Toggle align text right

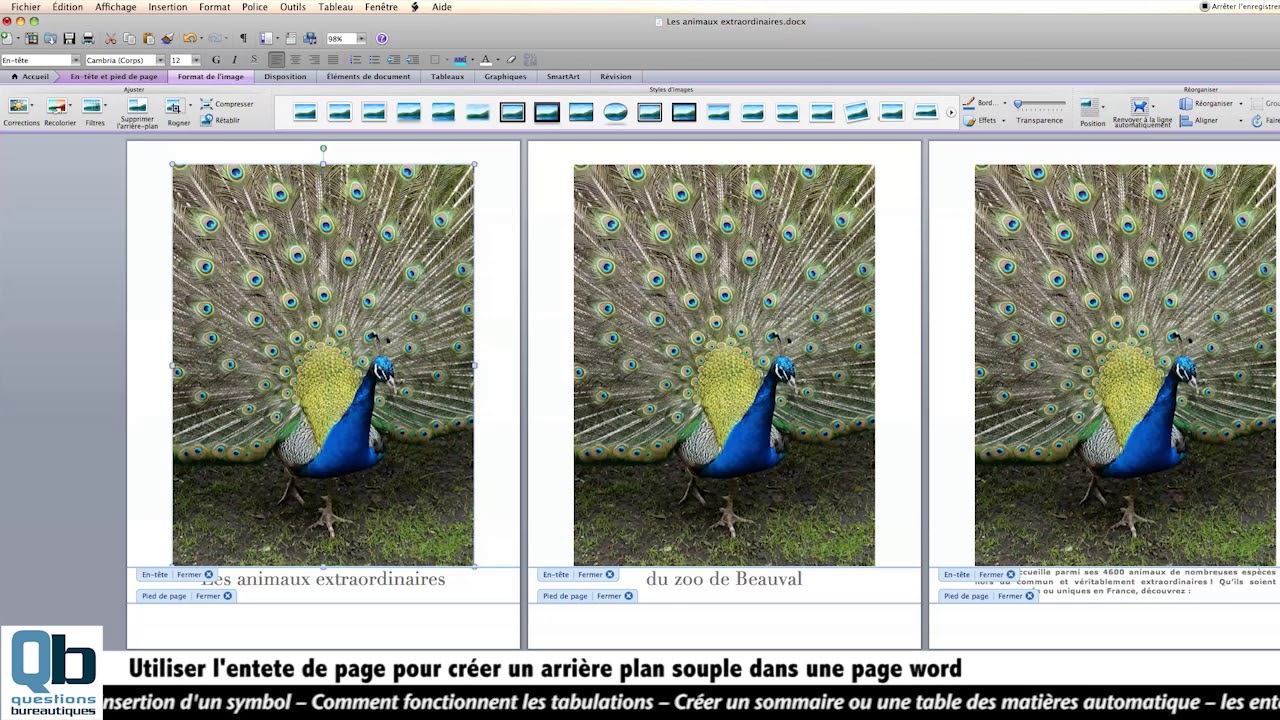pos(314,60)
